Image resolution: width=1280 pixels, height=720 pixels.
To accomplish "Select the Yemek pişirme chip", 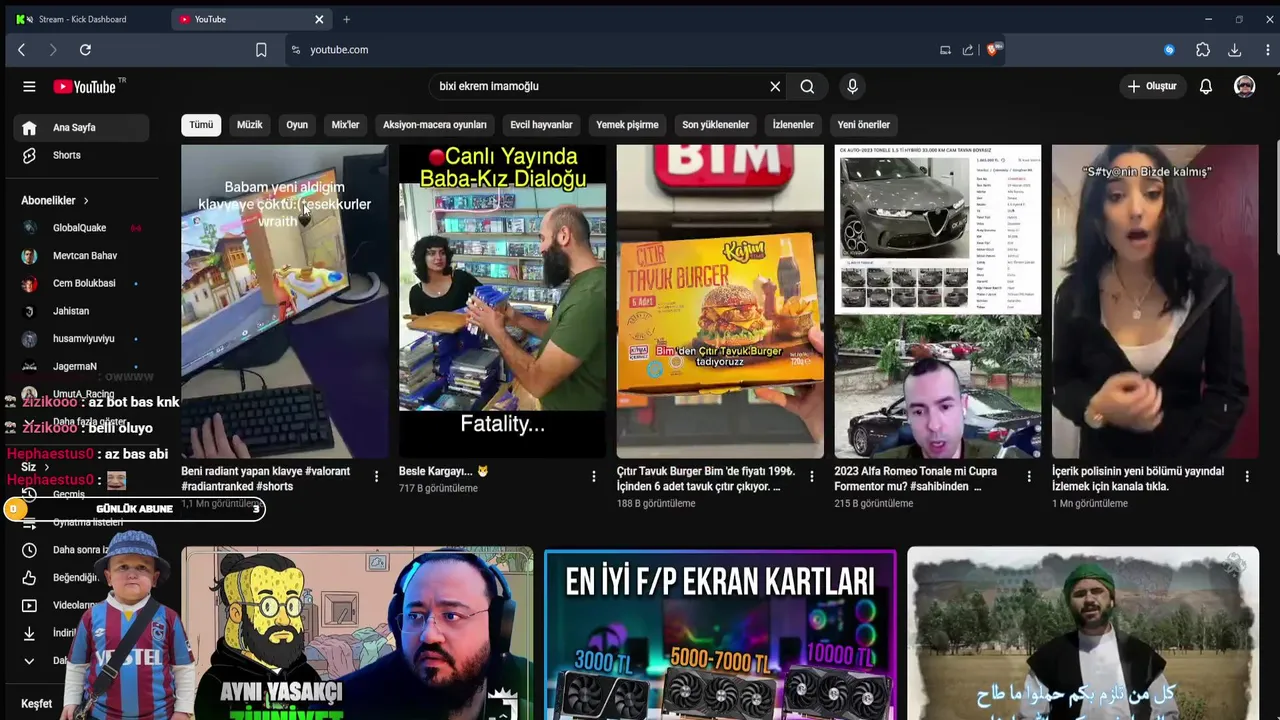I will click(627, 125).
